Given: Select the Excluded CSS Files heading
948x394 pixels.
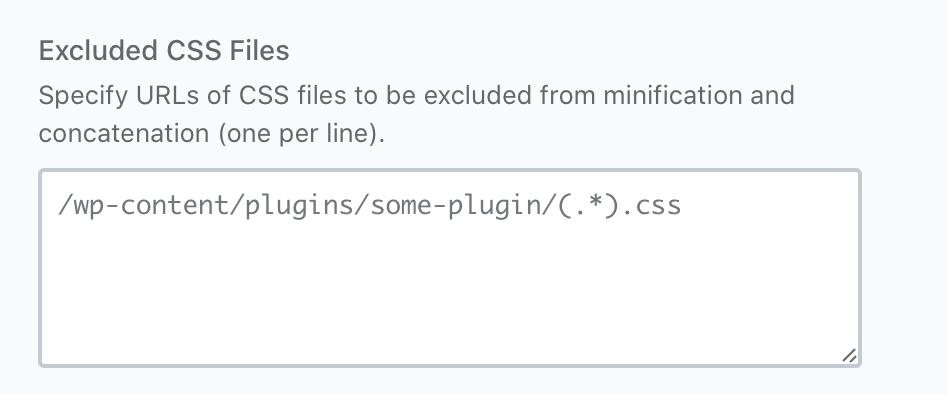Looking at the screenshot, I should click(x=164, y=51).
